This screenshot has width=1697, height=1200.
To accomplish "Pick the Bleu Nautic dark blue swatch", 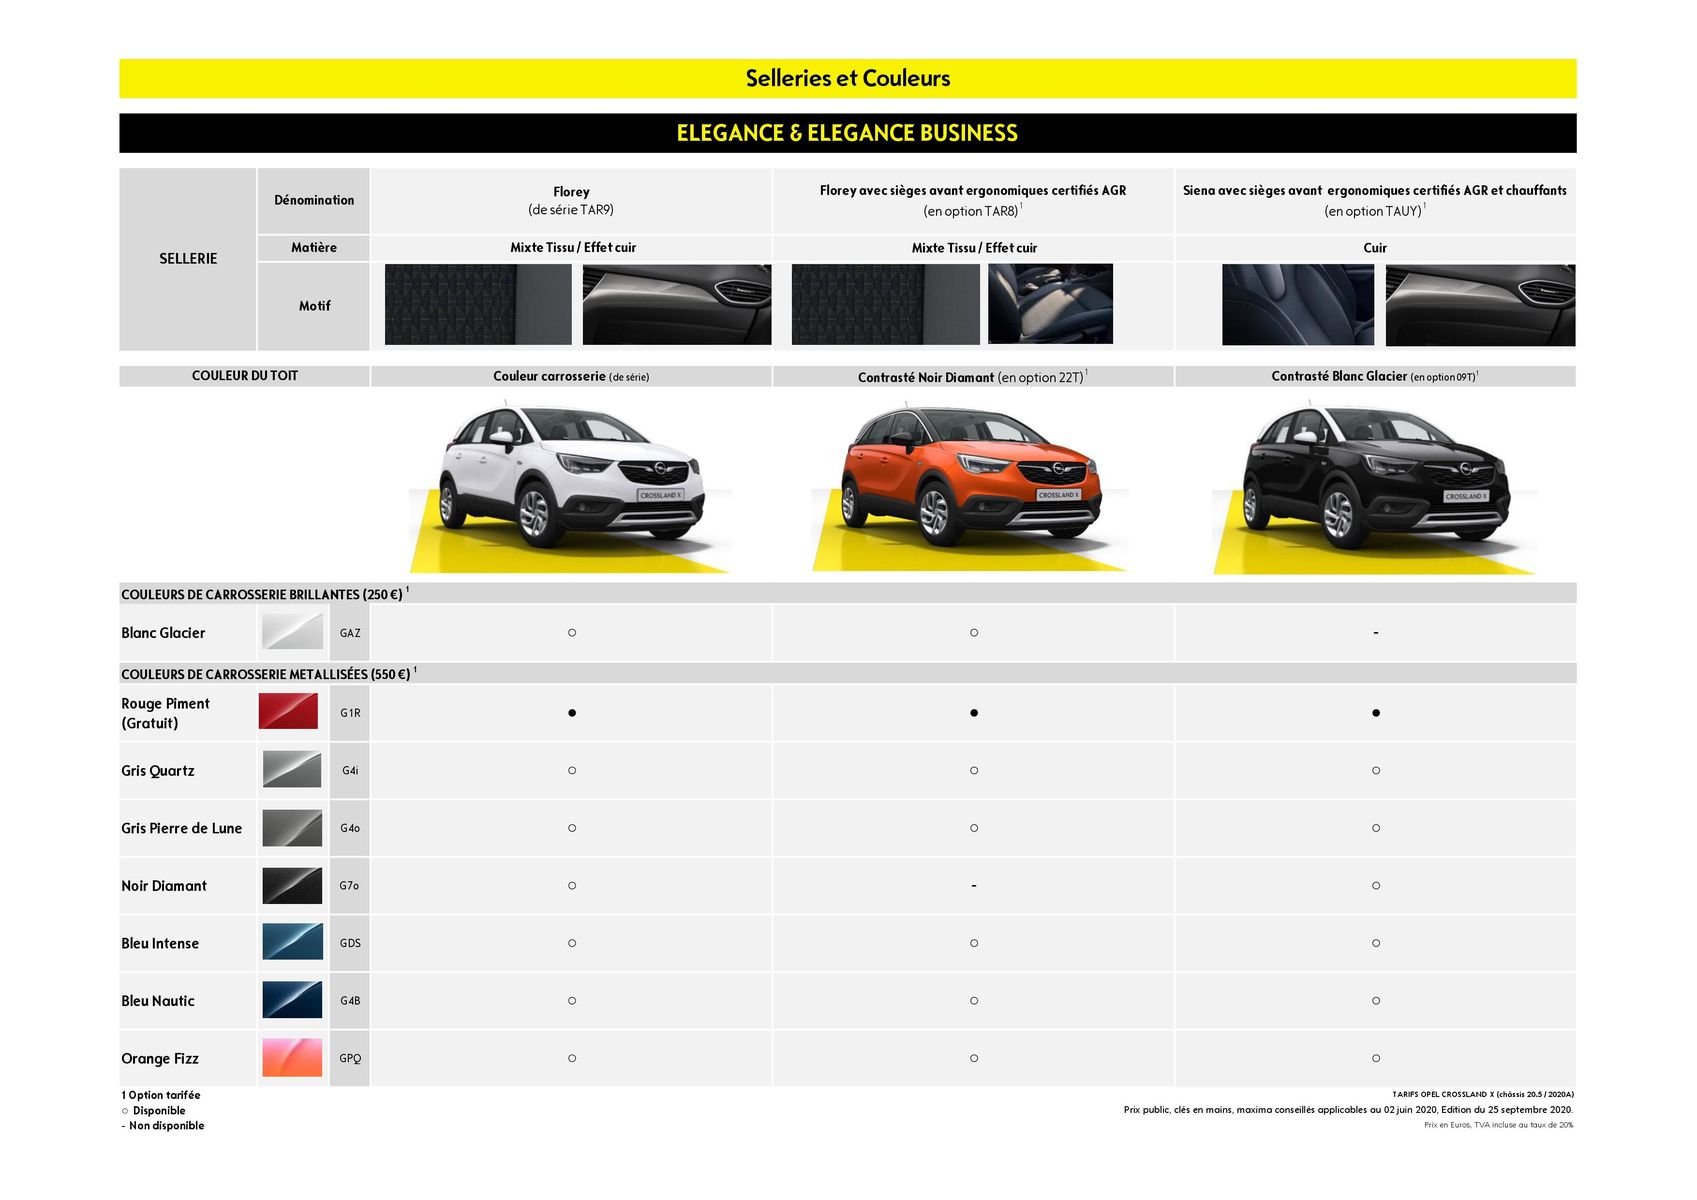I will [292, 1000].
